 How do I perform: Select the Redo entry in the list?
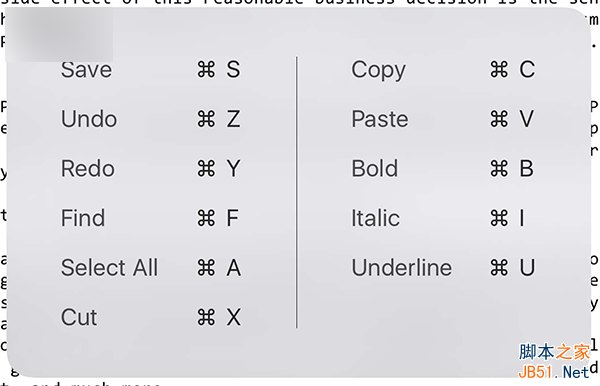[x=88, y=169]
